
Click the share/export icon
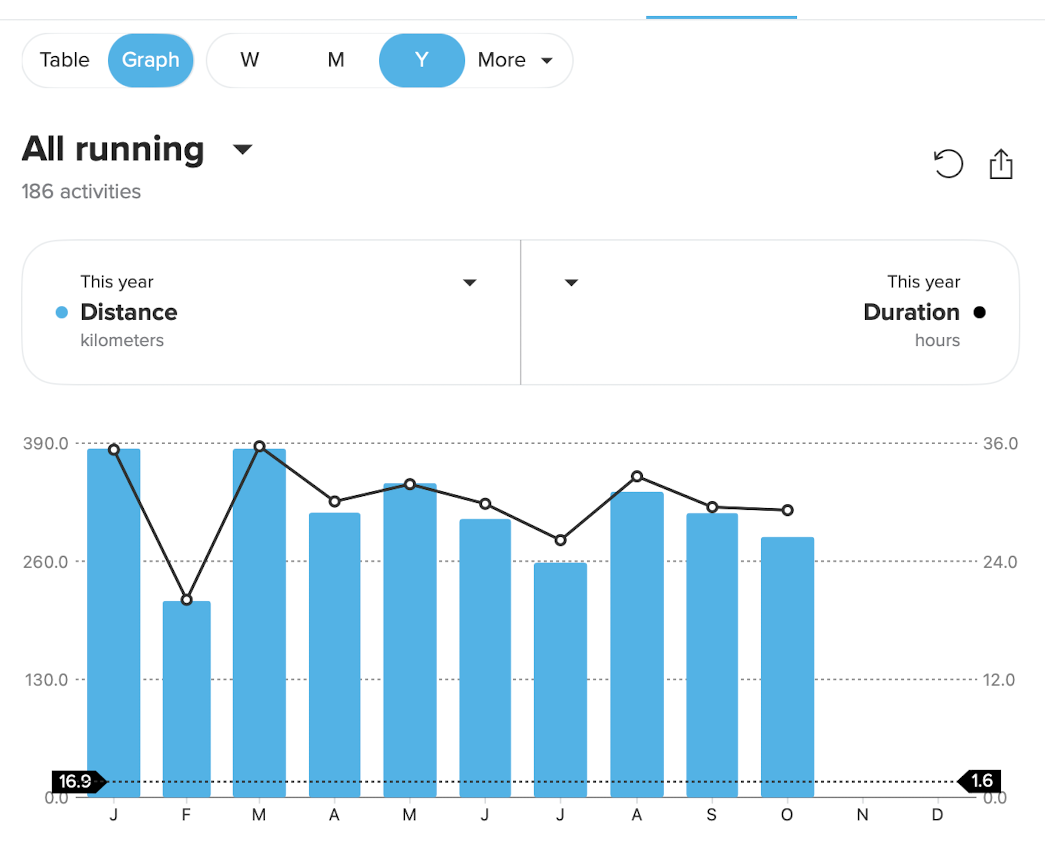click(x=1001, y=164)
